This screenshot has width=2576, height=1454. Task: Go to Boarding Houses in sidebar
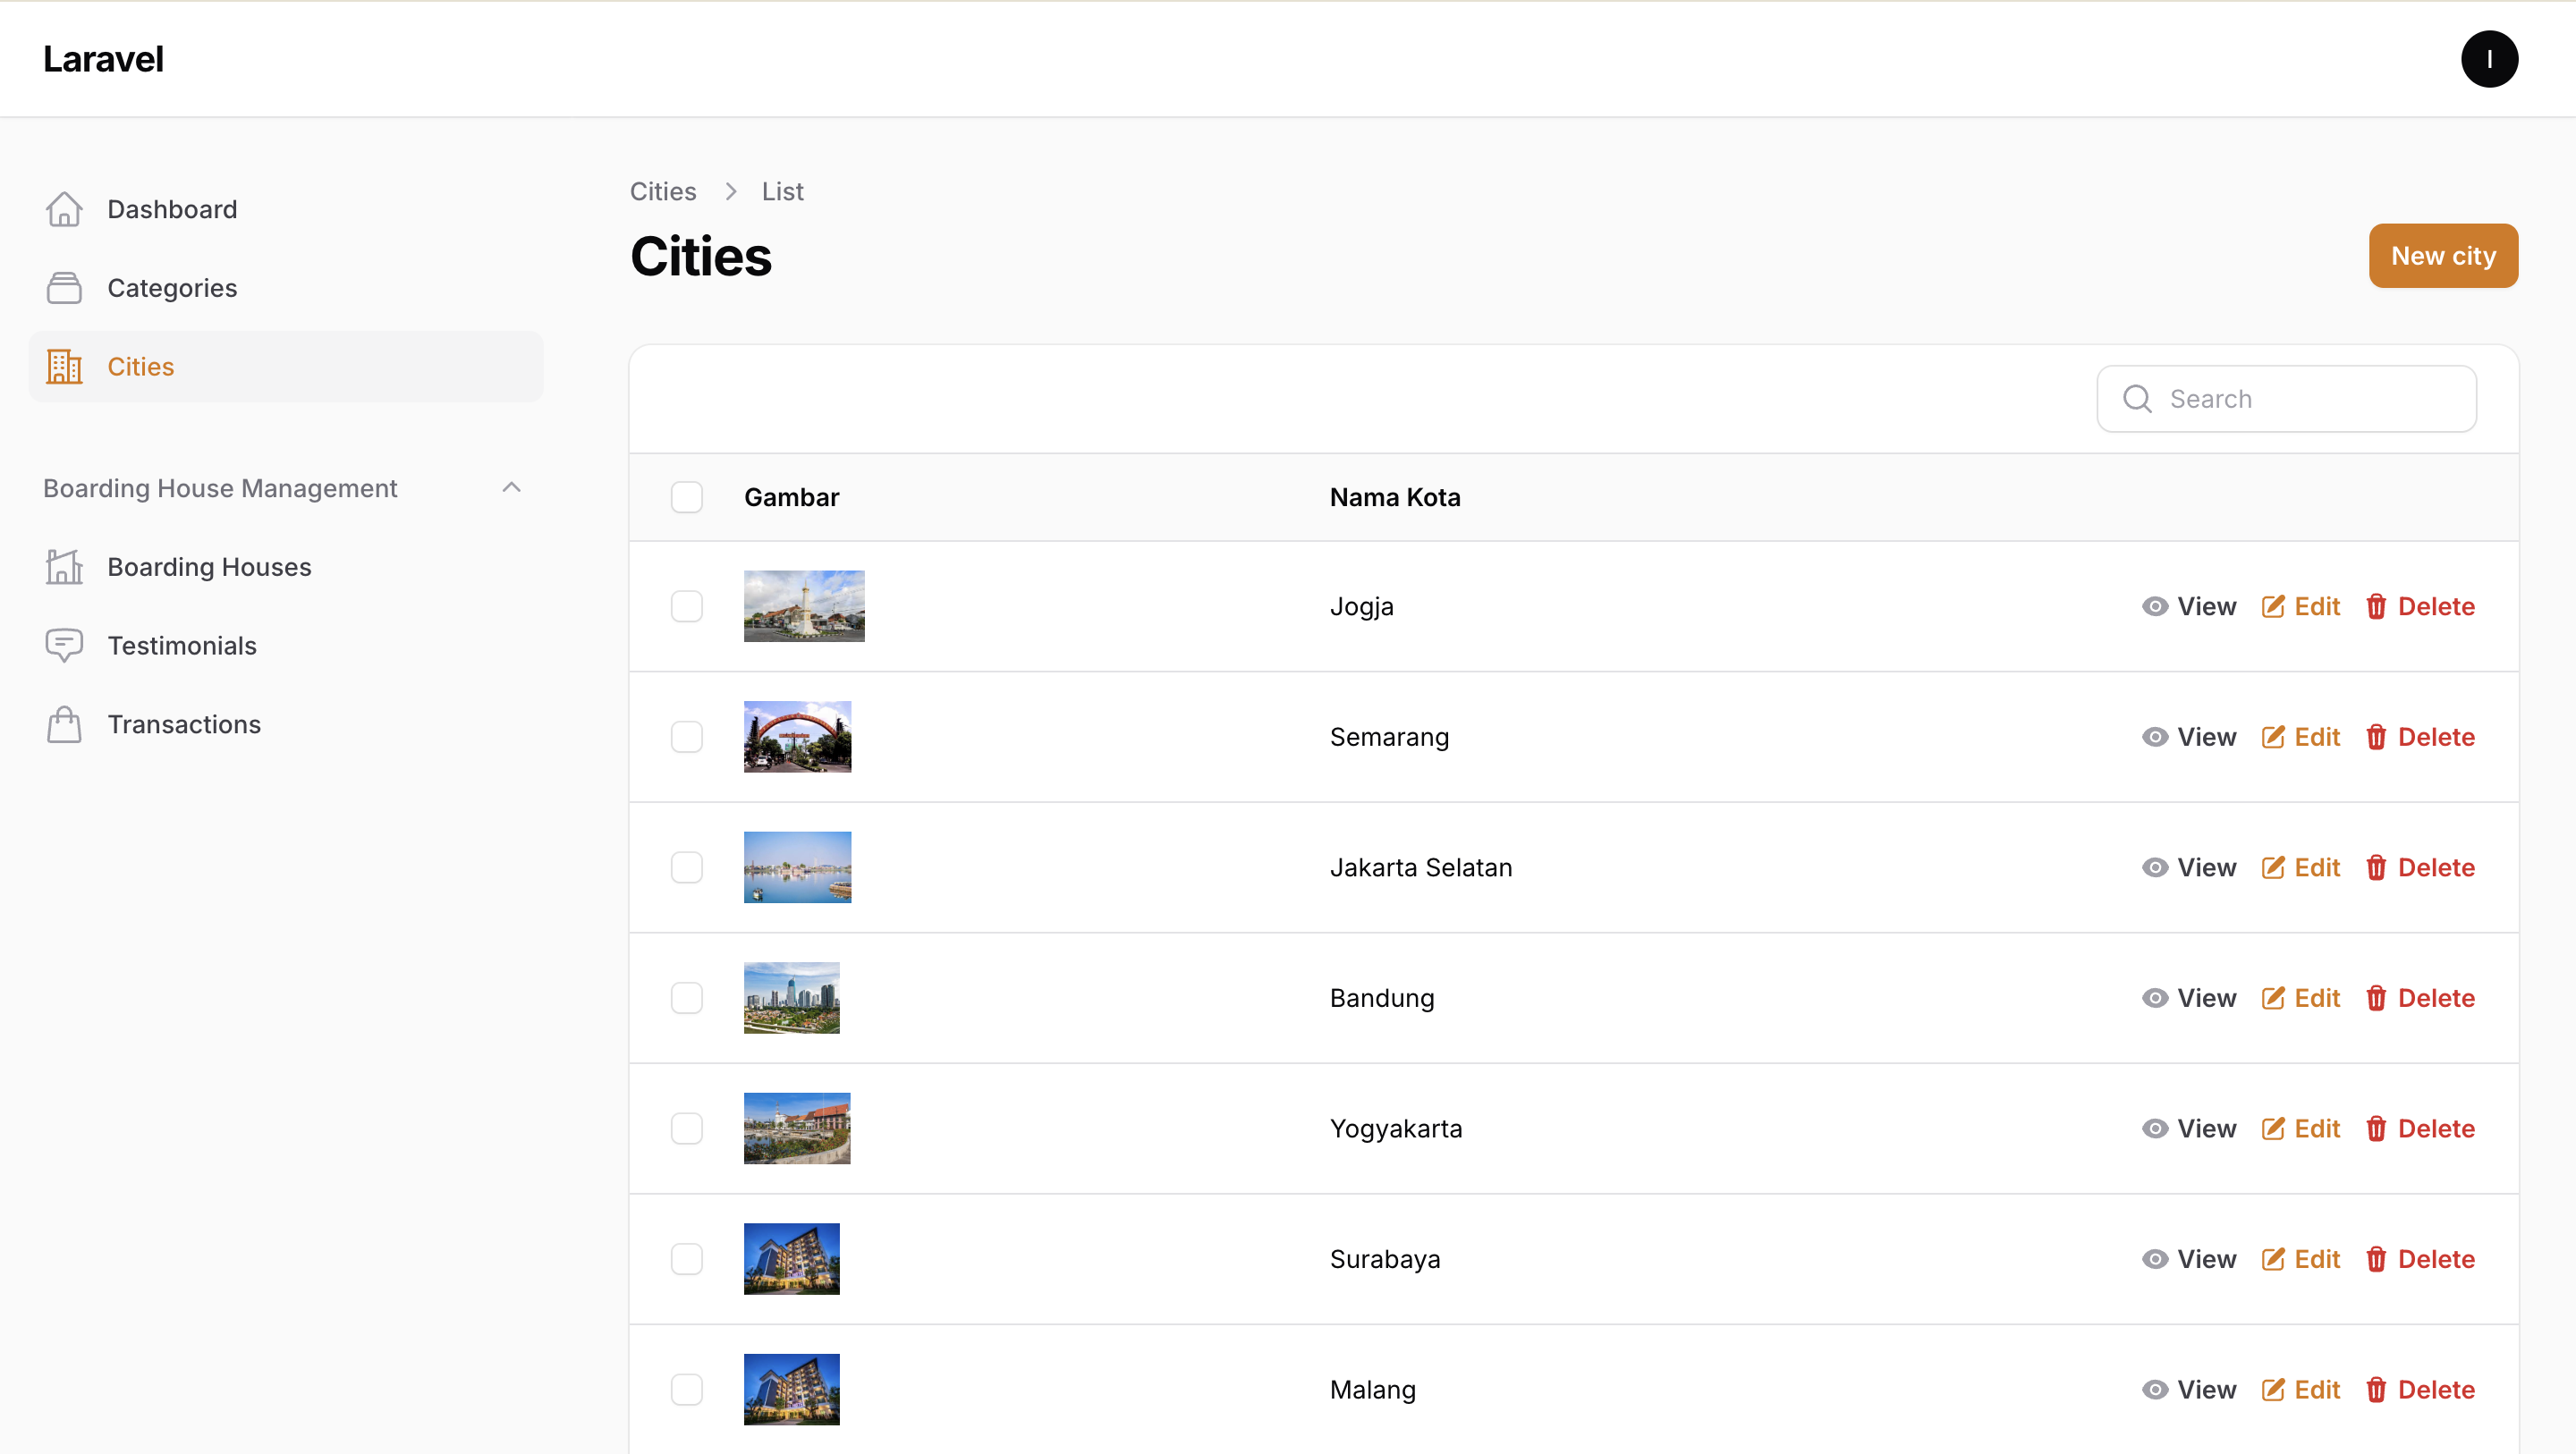click(x=286, y=567)
